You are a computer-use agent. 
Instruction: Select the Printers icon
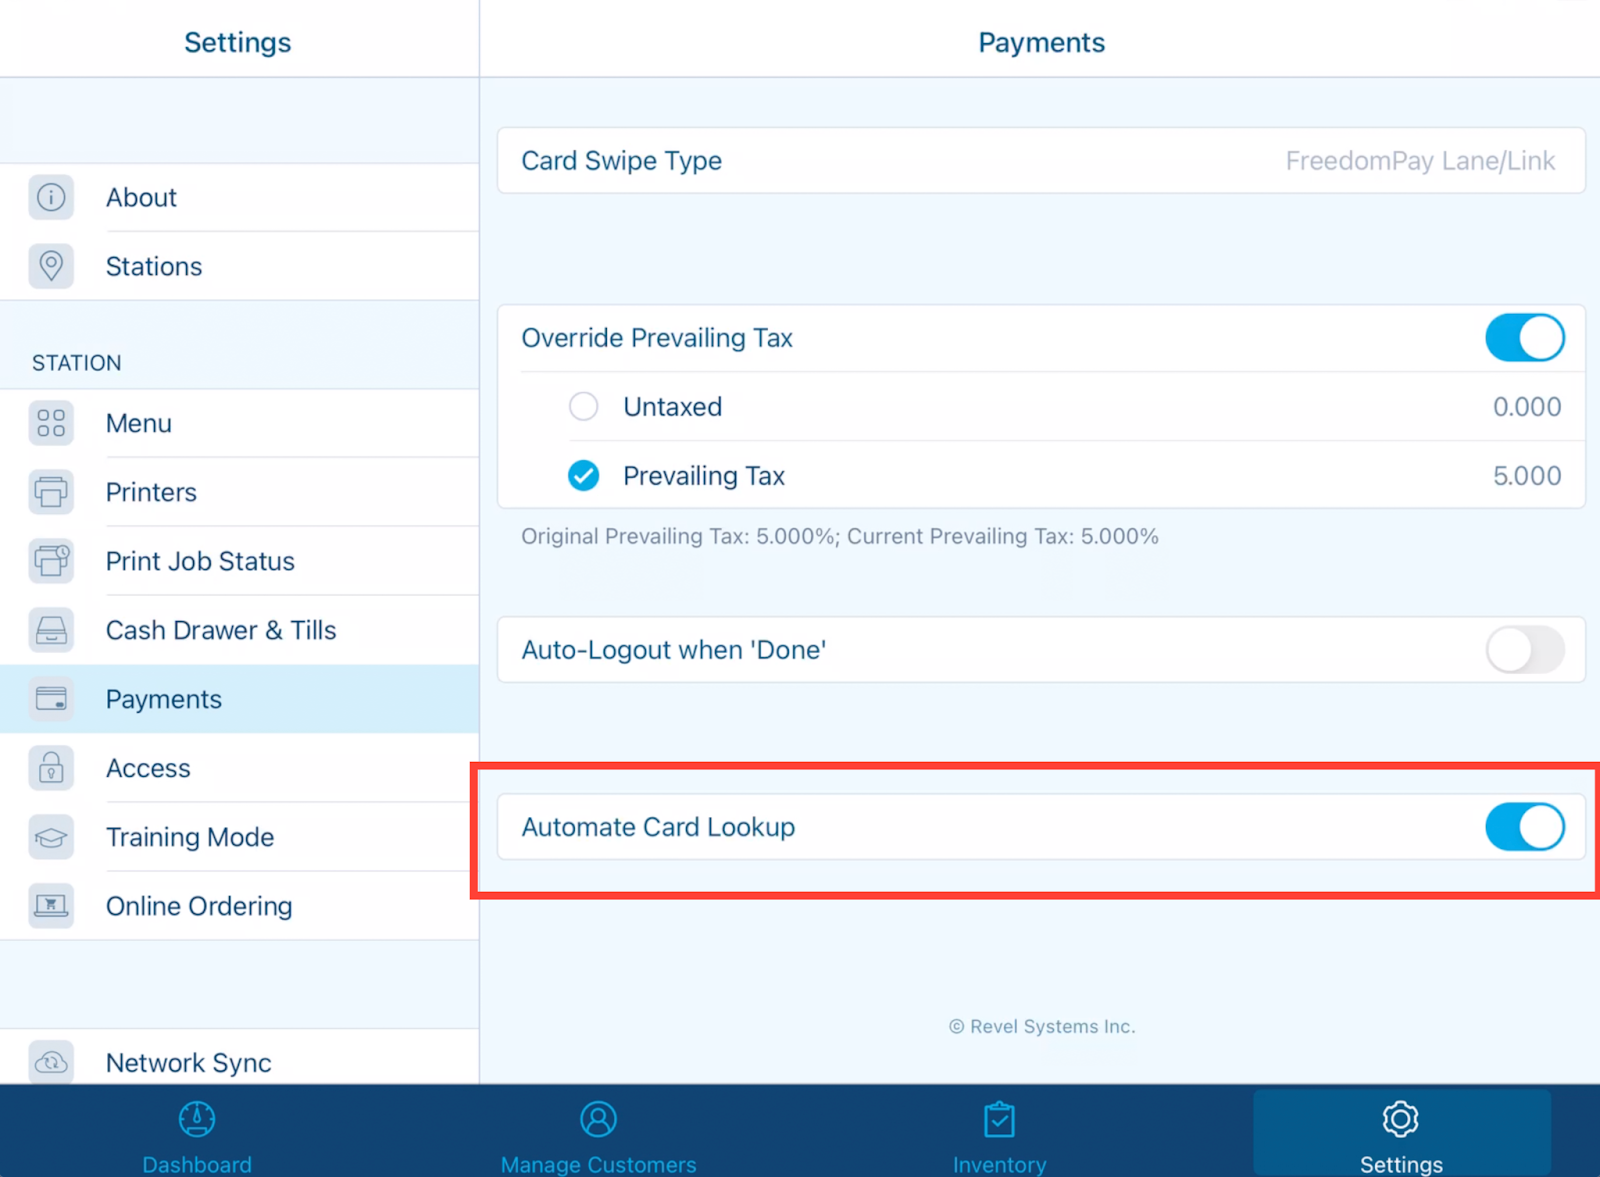pyautogui.click(x=51, y=492)
